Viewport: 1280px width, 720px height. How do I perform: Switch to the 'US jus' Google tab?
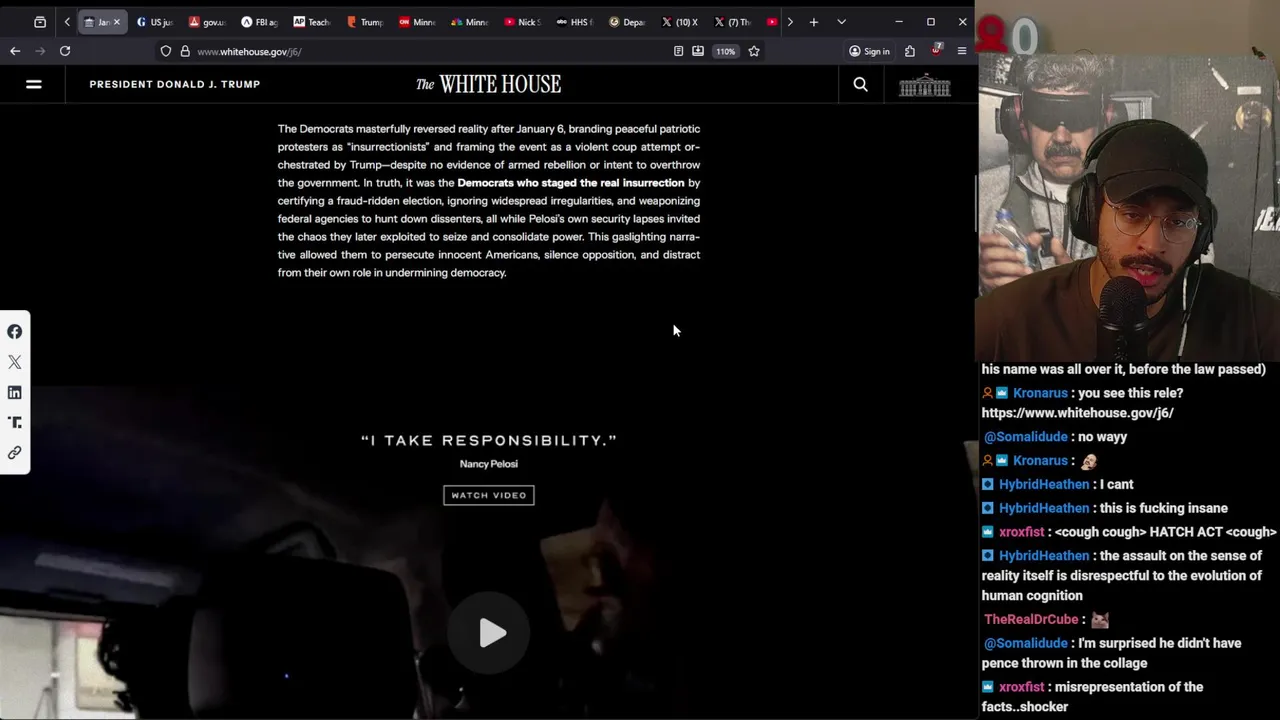(x=155, y=22)
